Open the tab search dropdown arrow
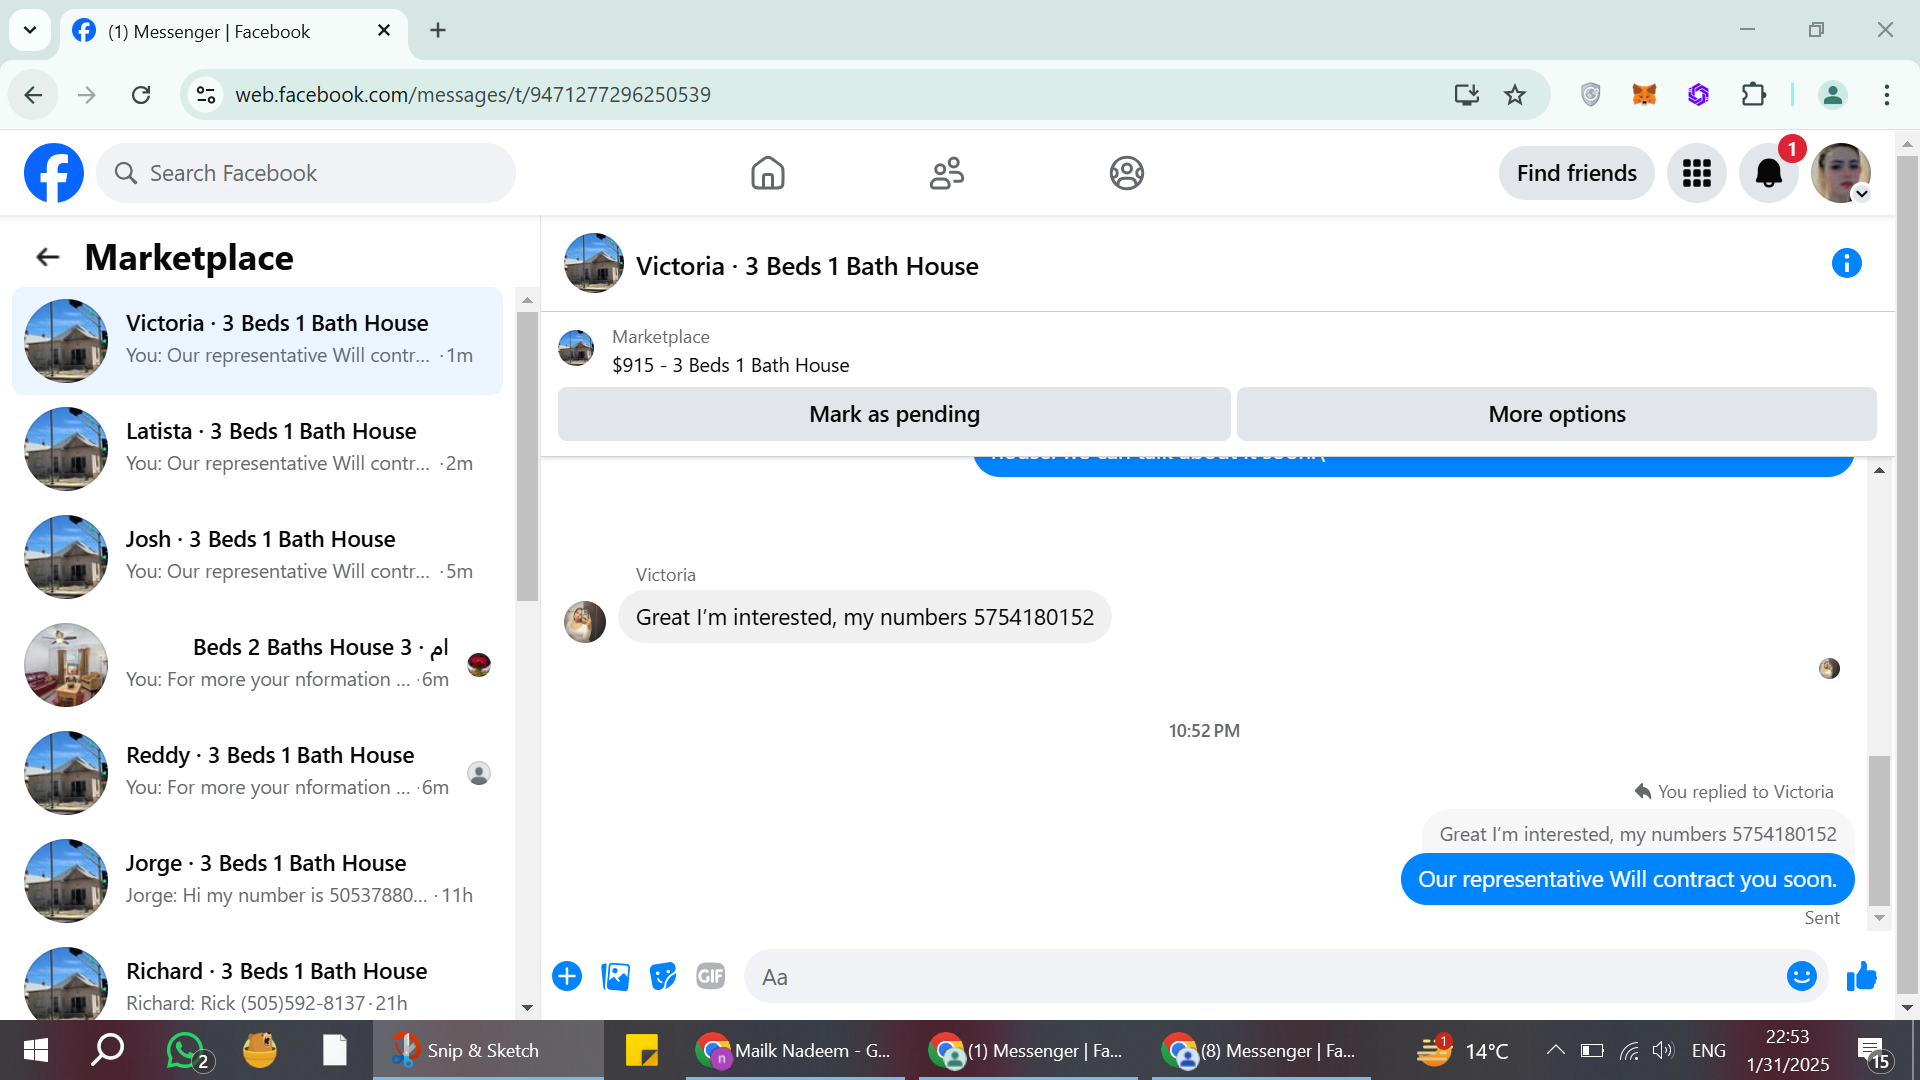The image size is (1920, 1080). coord(30,31)
